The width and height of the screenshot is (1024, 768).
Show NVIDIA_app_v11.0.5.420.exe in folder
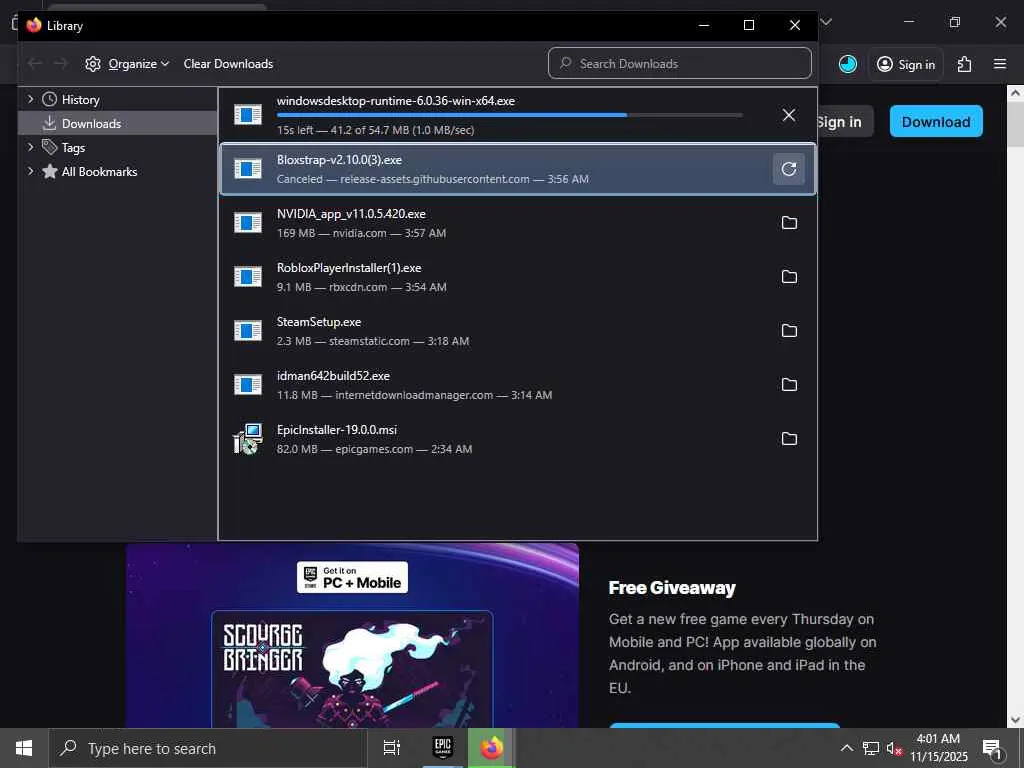click(x=789, y=223)
